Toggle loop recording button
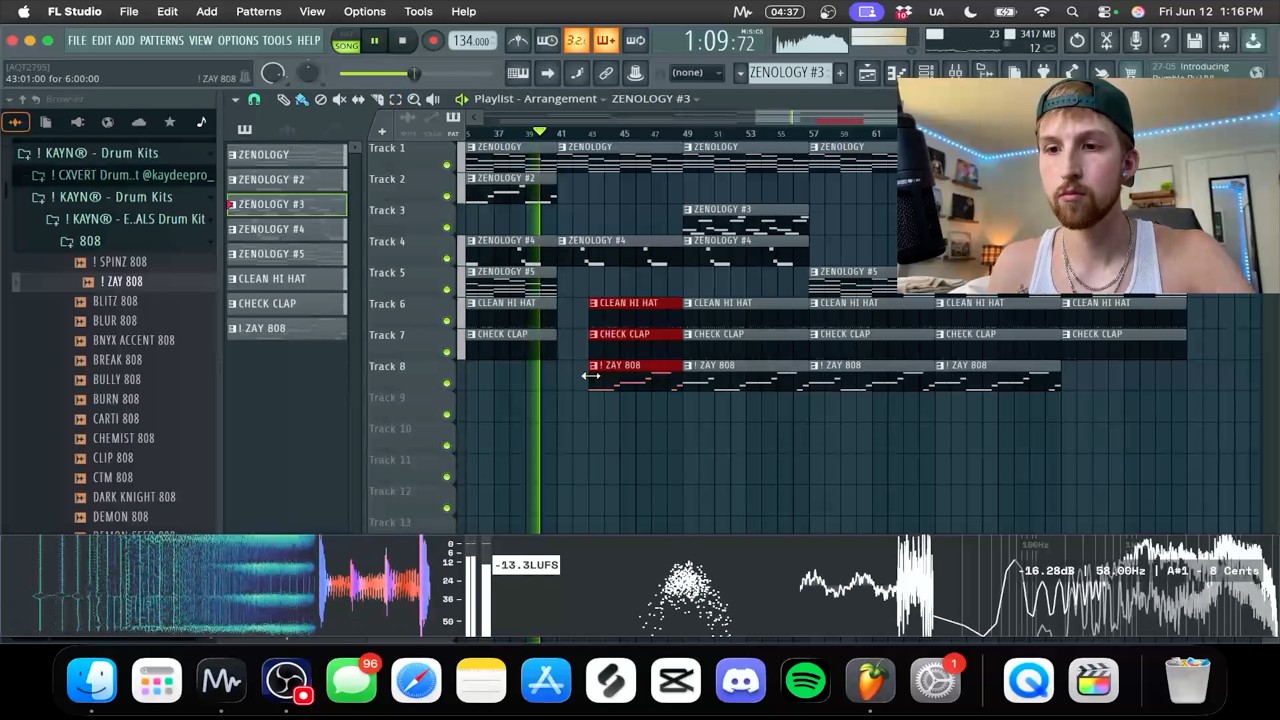This screenshot has width=1280, height=720. [x=635, y=41]
